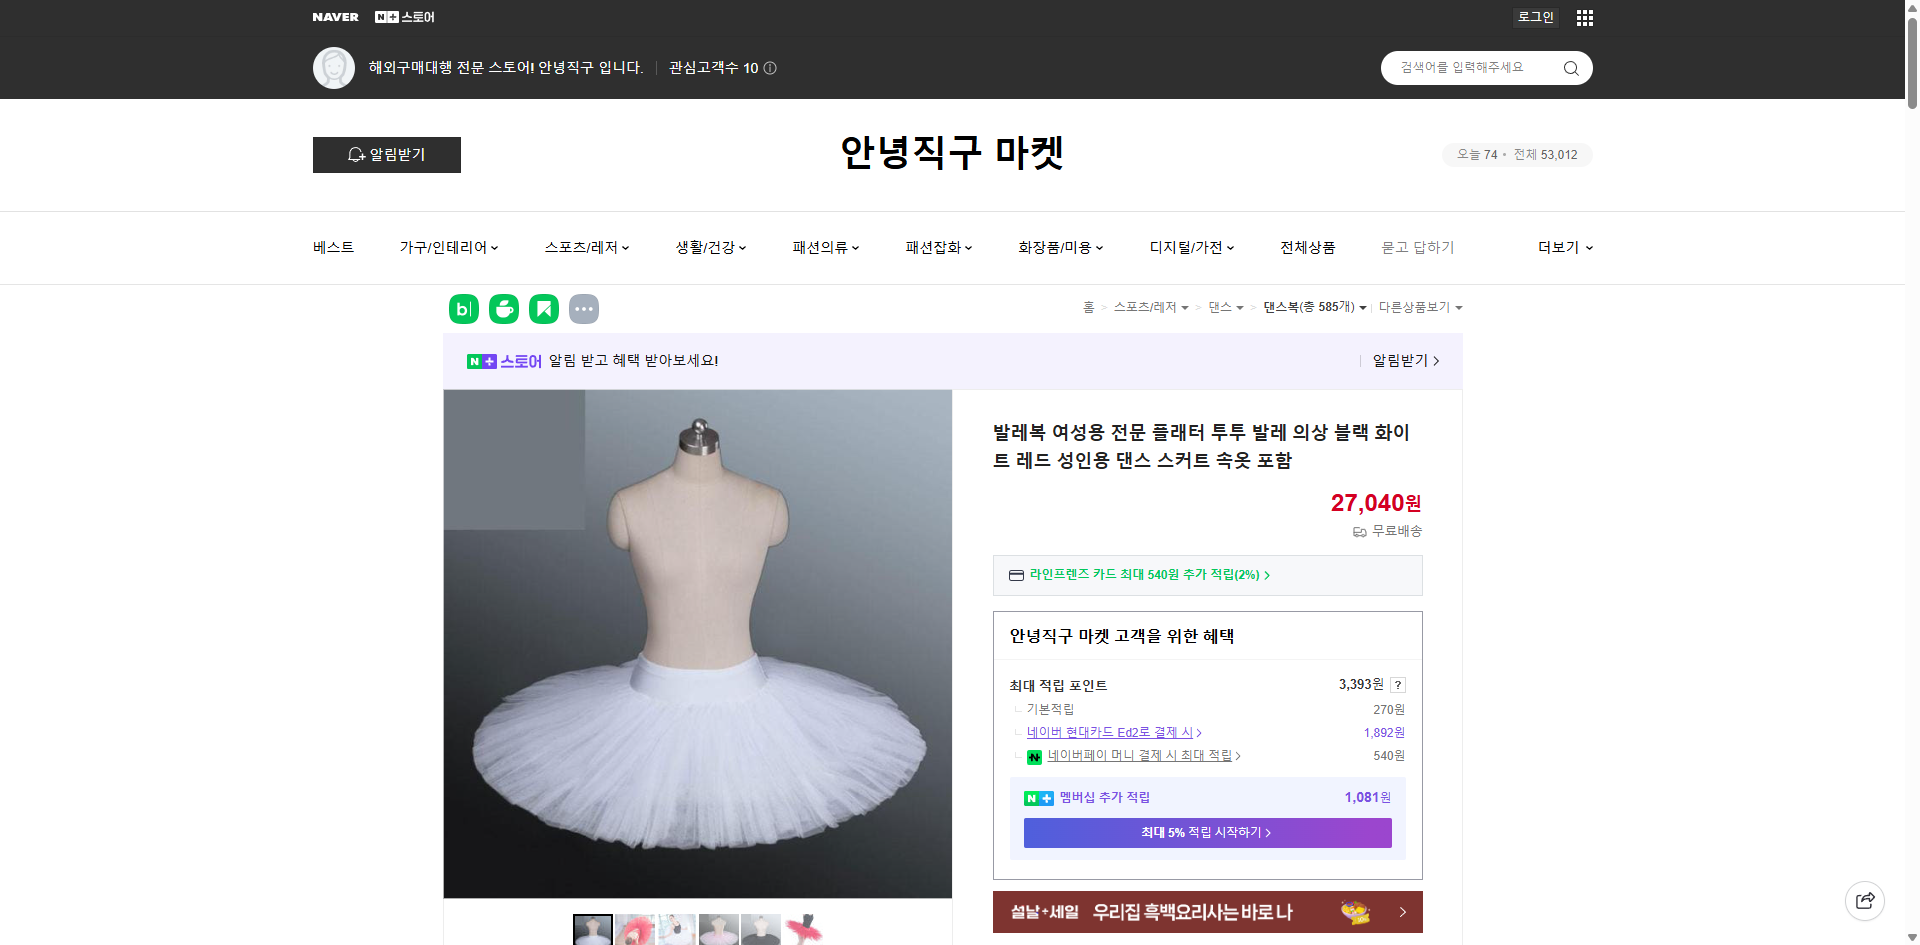
Task: Save the product with the Keep bookmark icon
Action: 543,309
